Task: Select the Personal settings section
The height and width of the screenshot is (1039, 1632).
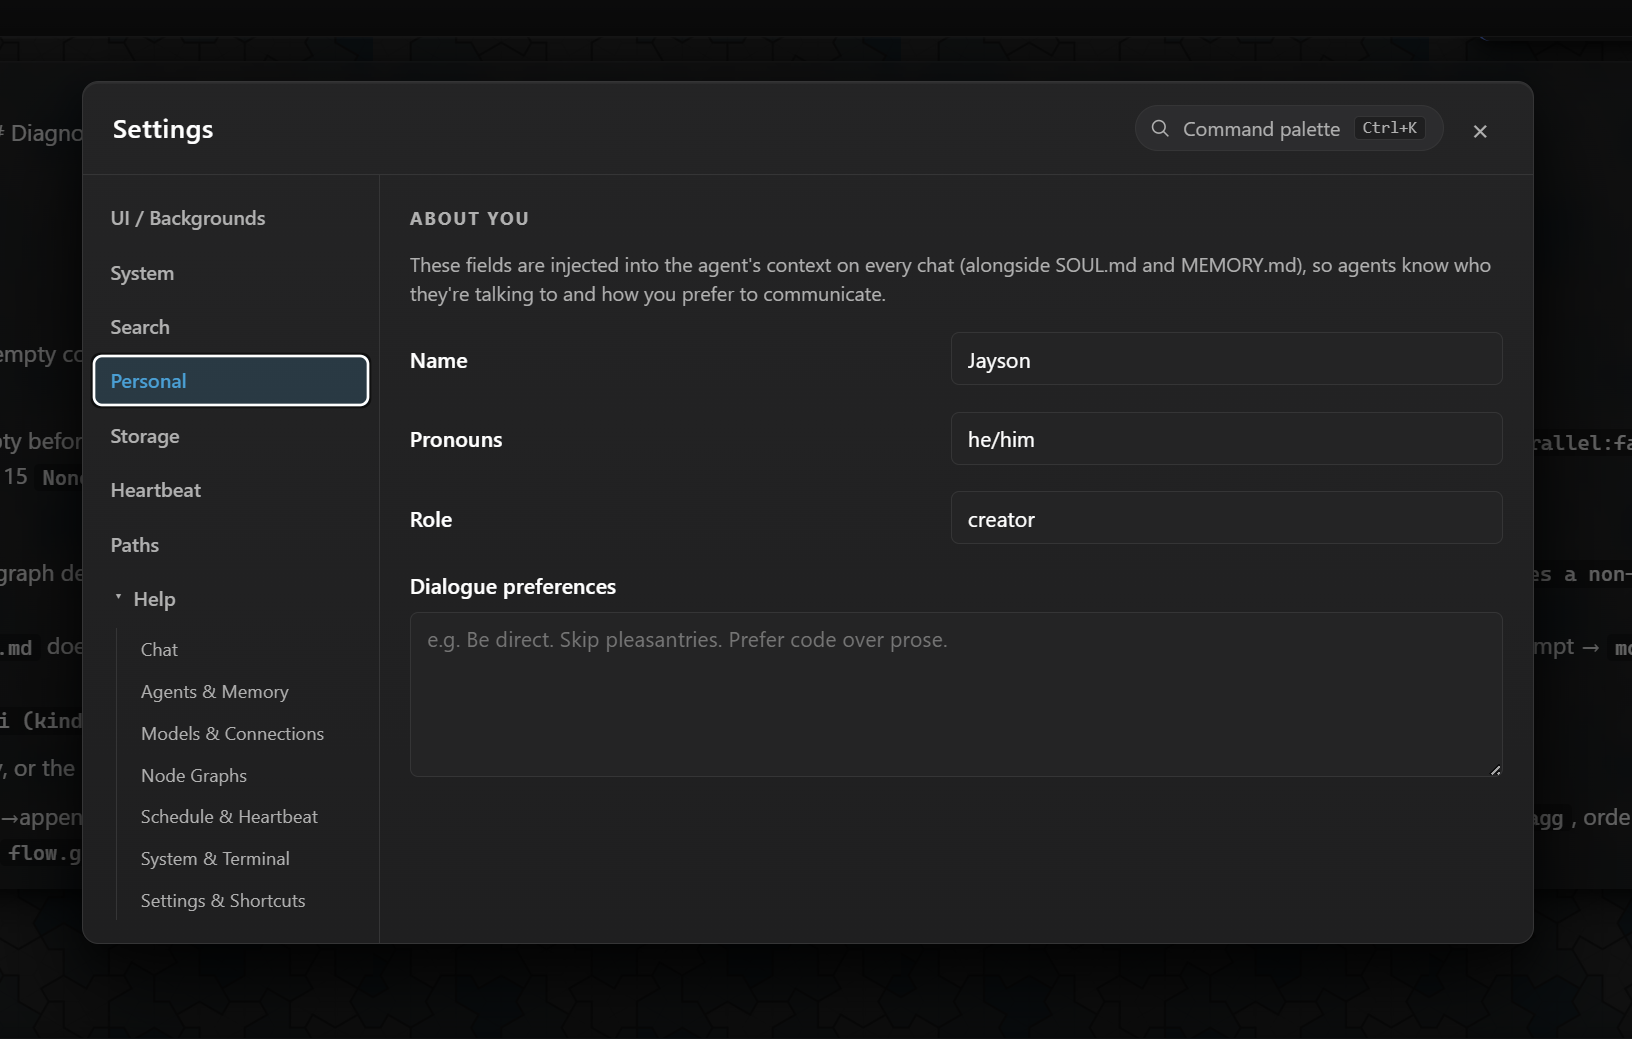Action: pos(231,381)
